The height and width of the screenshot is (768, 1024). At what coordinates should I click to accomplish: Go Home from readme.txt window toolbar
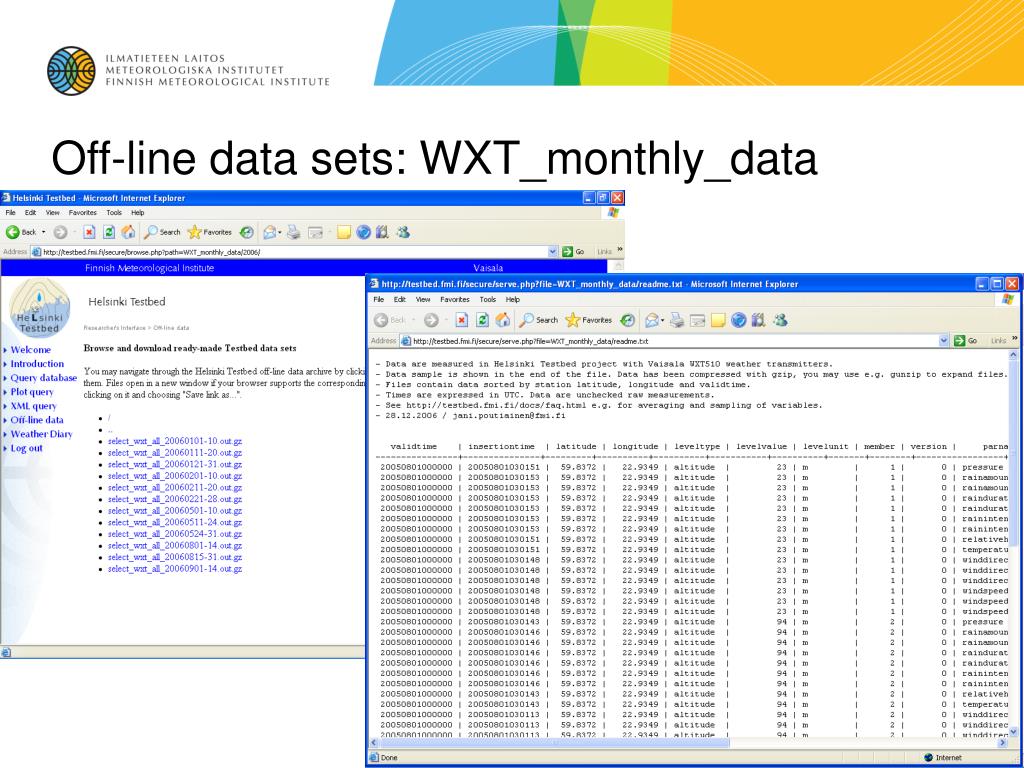point(502,320)
